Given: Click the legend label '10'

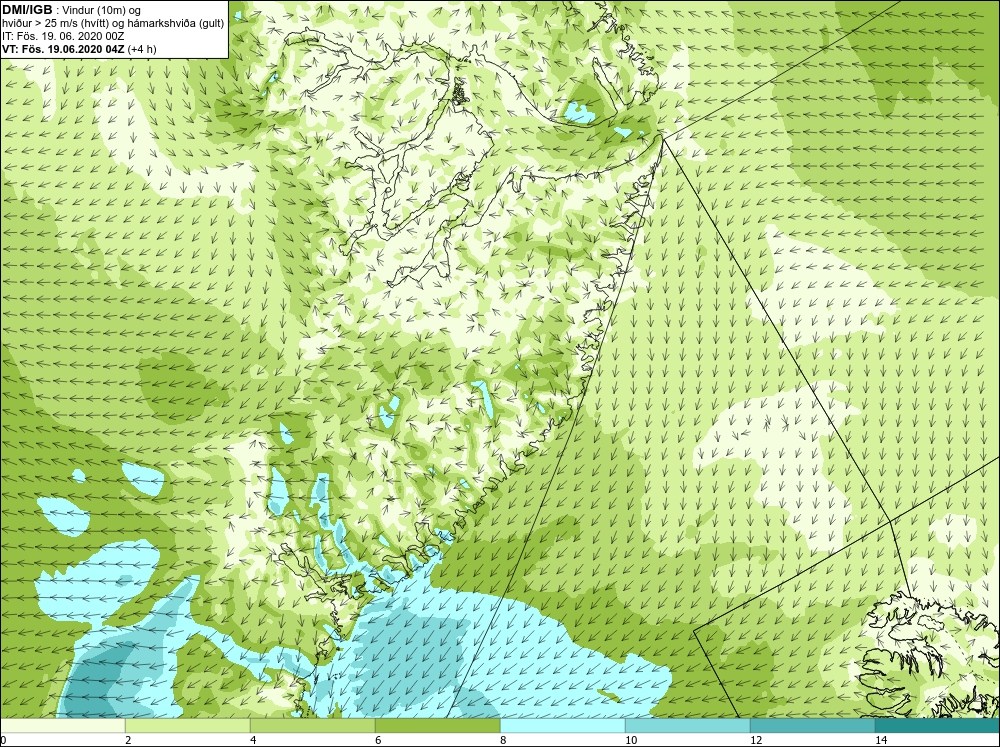Looking at the screenshot, I should [631, 740].
